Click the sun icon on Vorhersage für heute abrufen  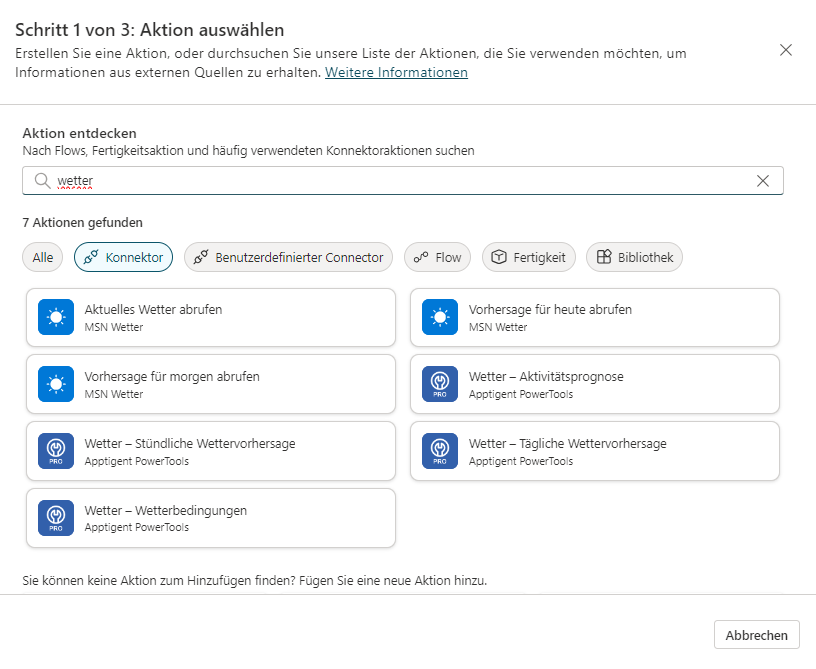tap(440, 318)
